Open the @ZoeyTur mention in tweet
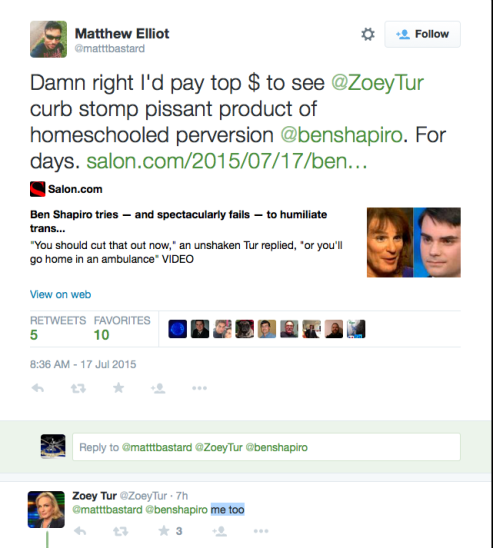Screen dimensions: 493x548 [377, 83]
